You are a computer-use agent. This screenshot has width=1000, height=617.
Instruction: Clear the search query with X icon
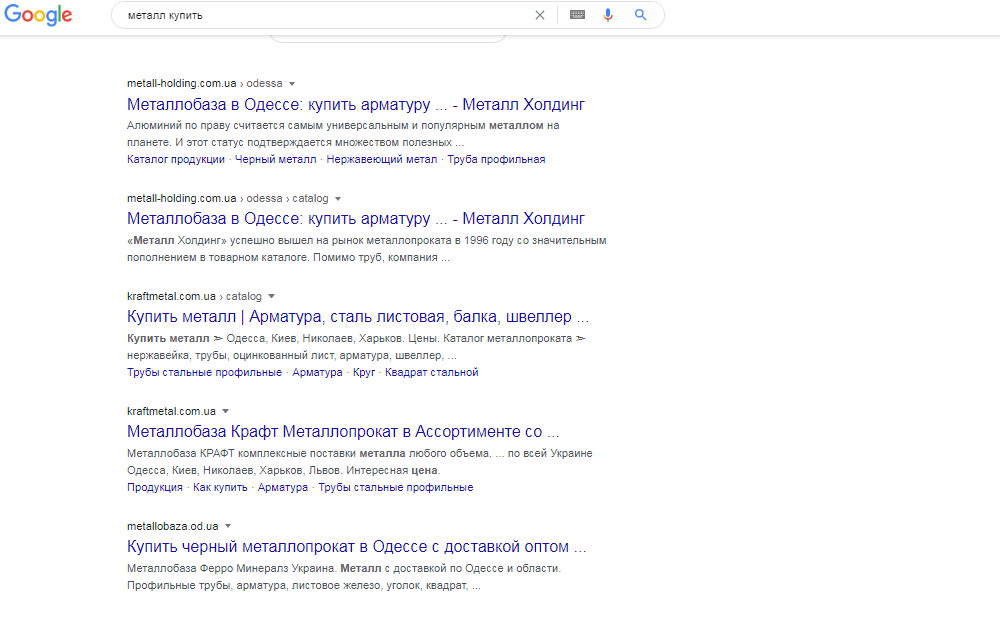click(x=540, y=15)
